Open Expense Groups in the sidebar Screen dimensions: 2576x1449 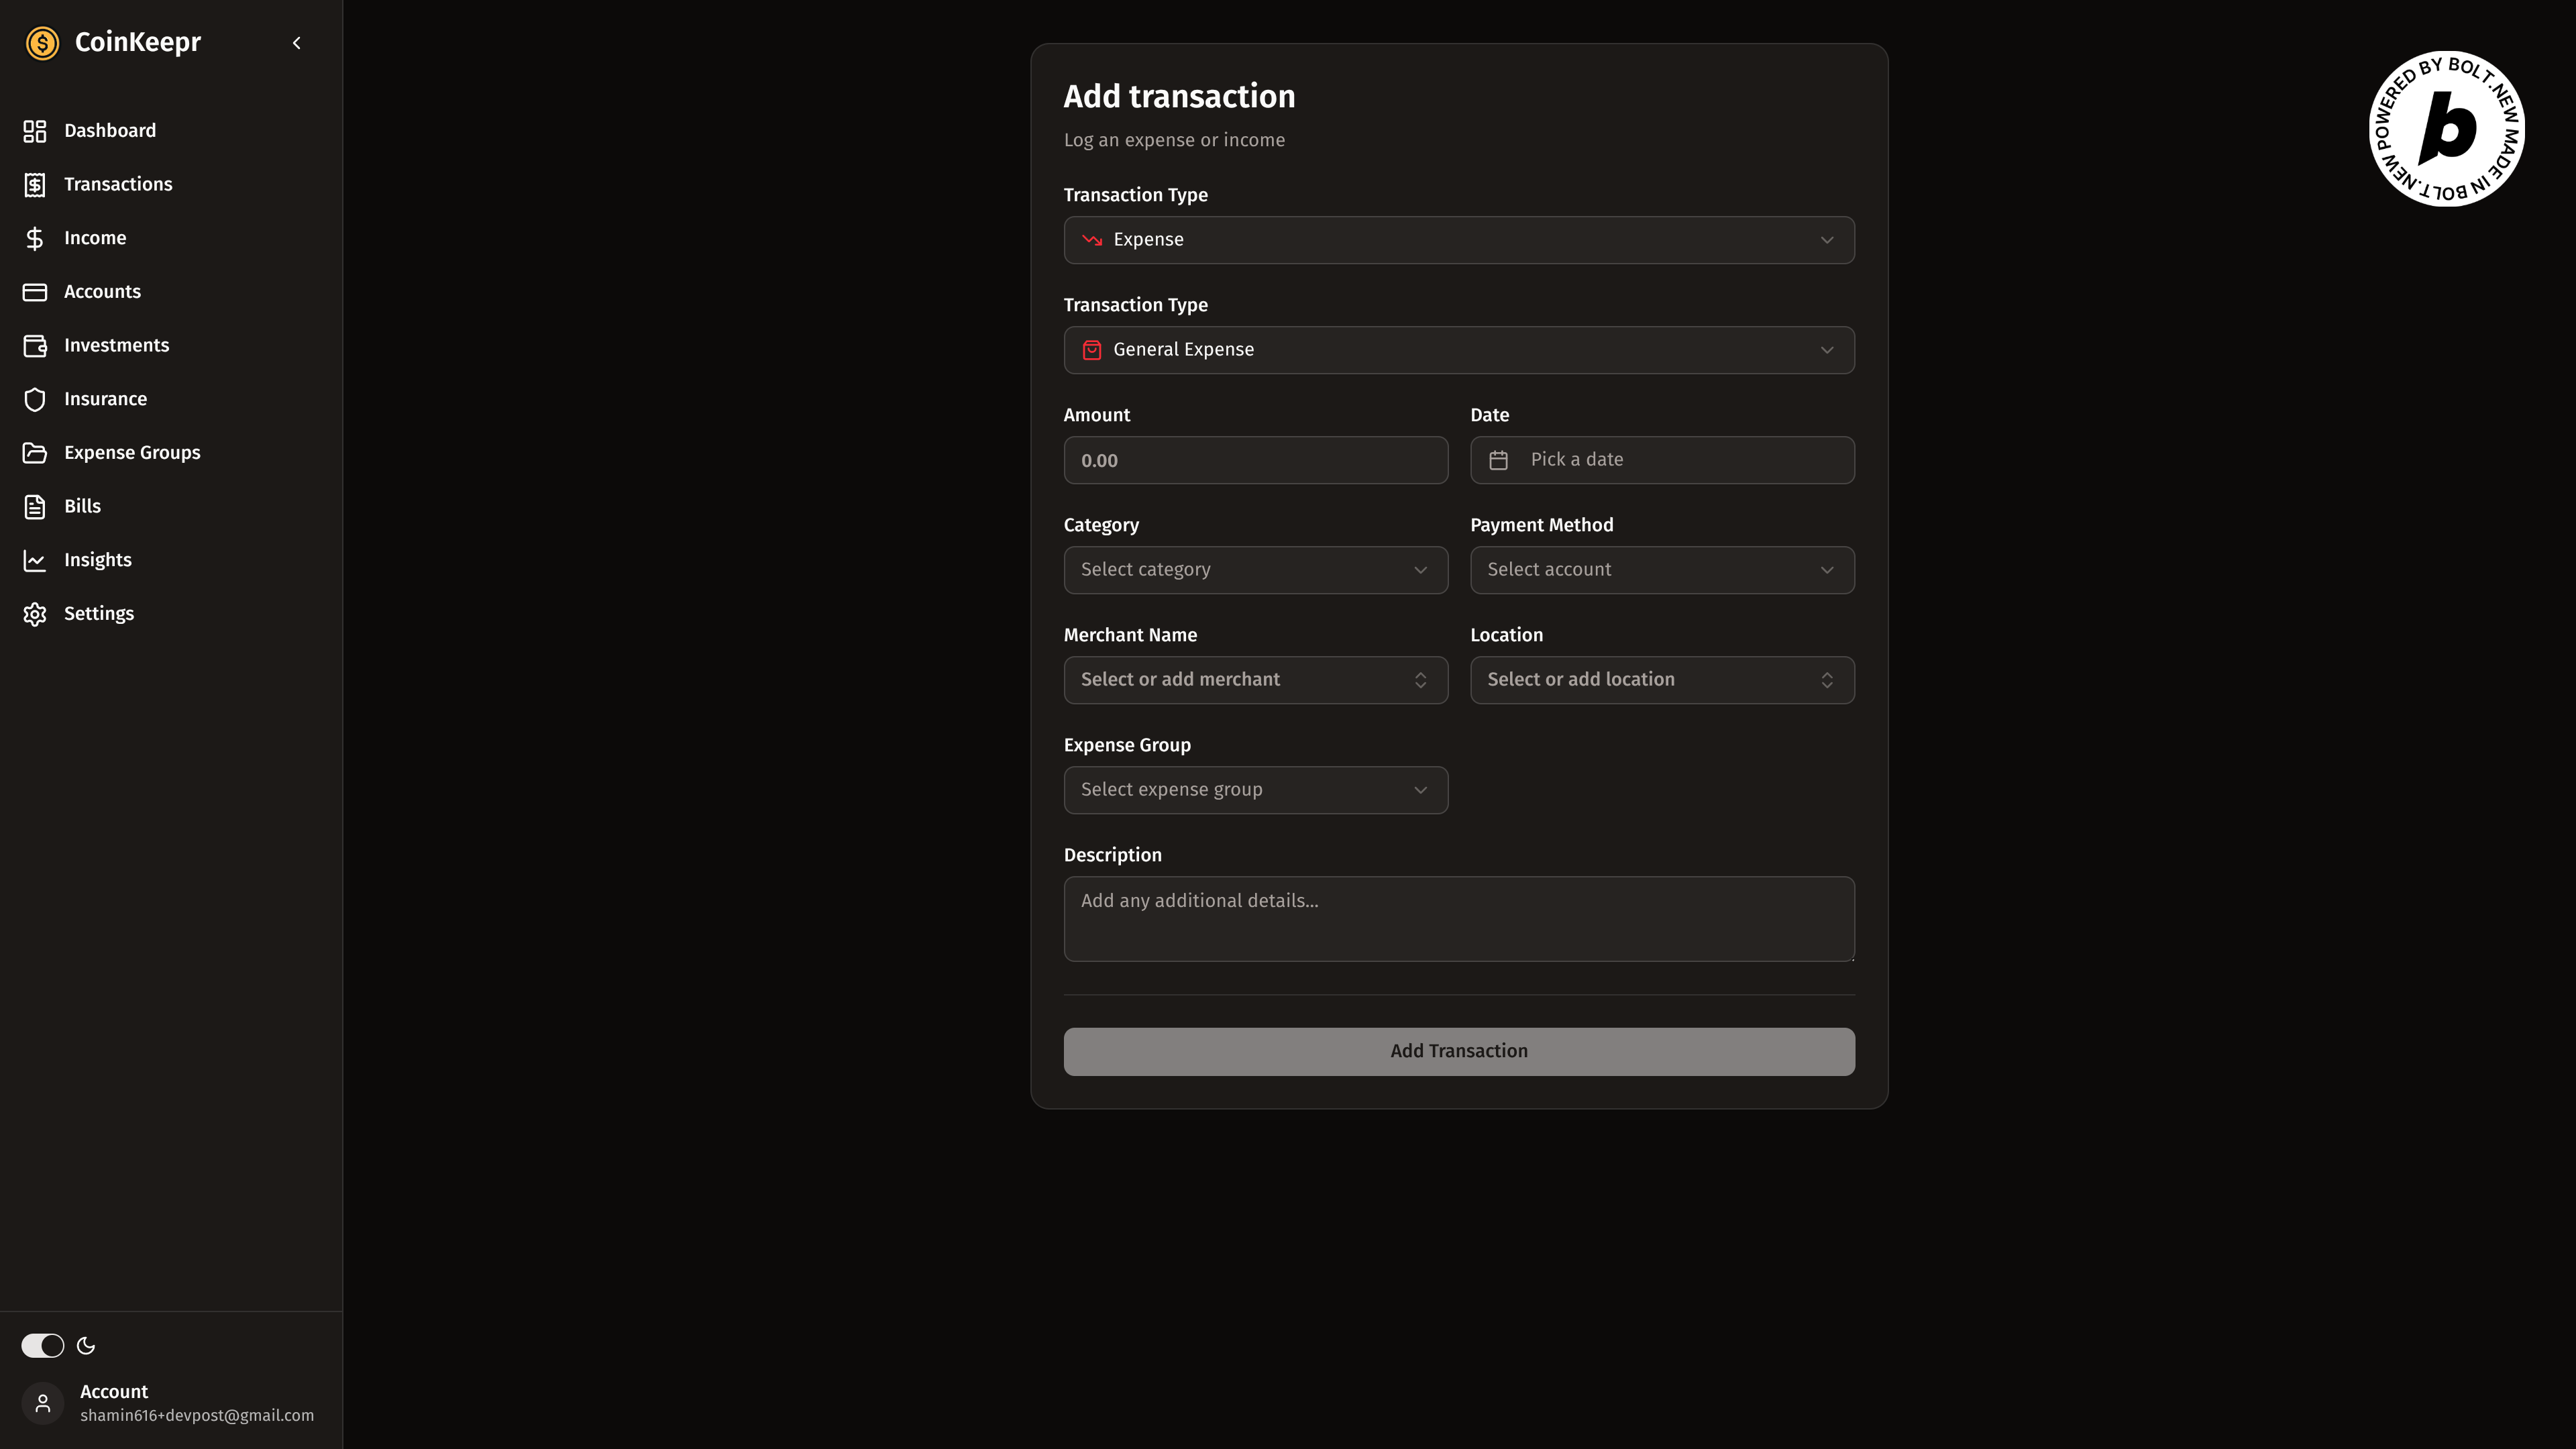[132, 453]
